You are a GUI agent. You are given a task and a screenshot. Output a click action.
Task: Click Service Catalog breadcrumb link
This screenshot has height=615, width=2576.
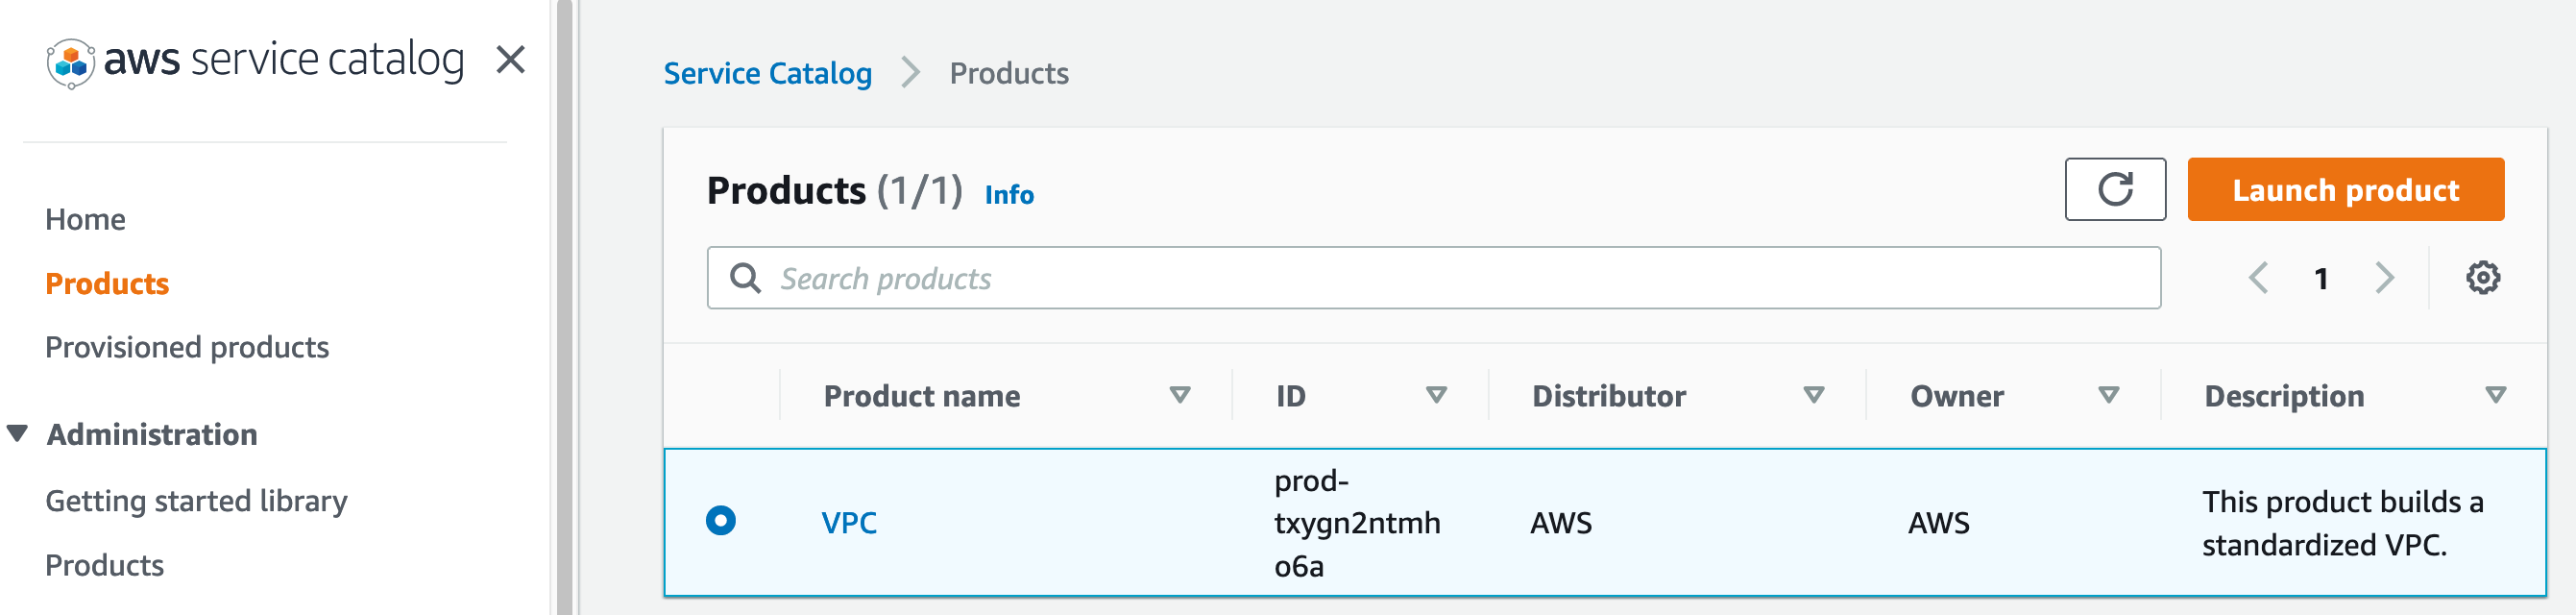point(767,73)
